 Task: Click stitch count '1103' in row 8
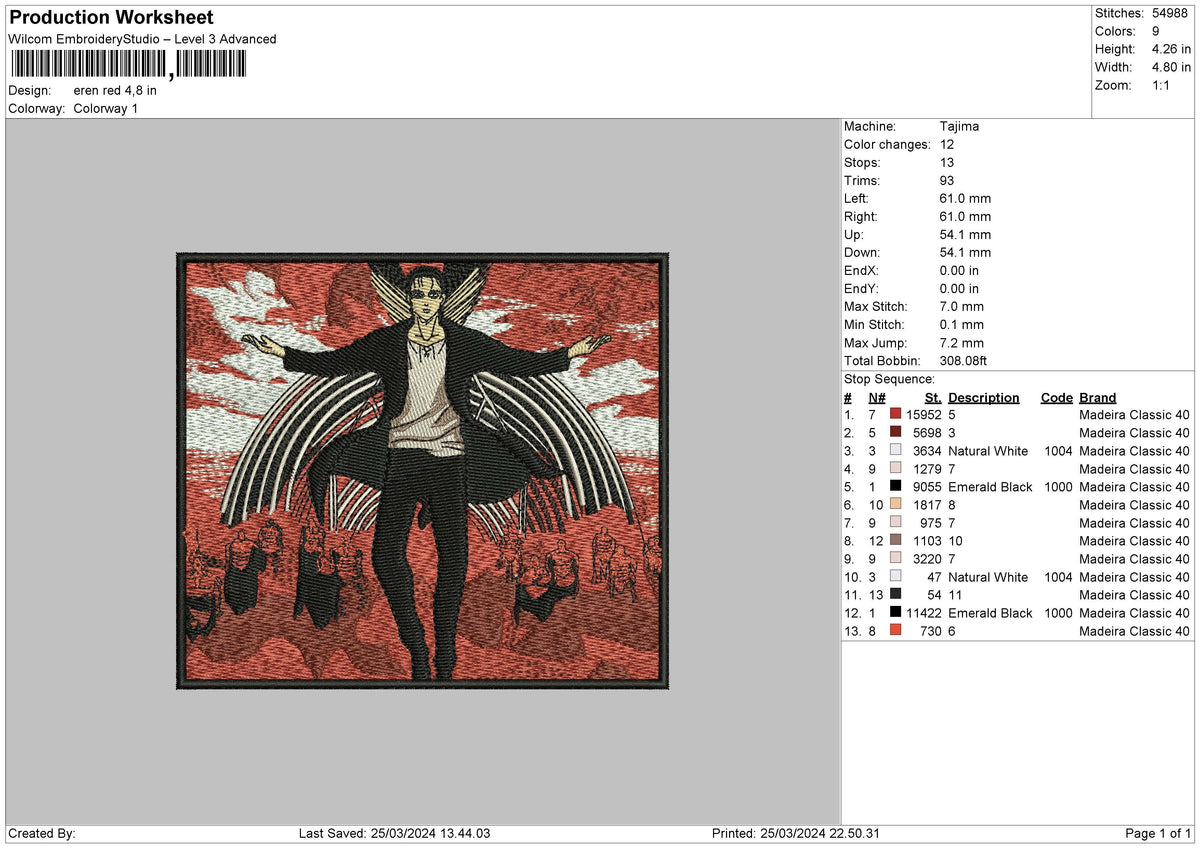[x=928, y=541]
